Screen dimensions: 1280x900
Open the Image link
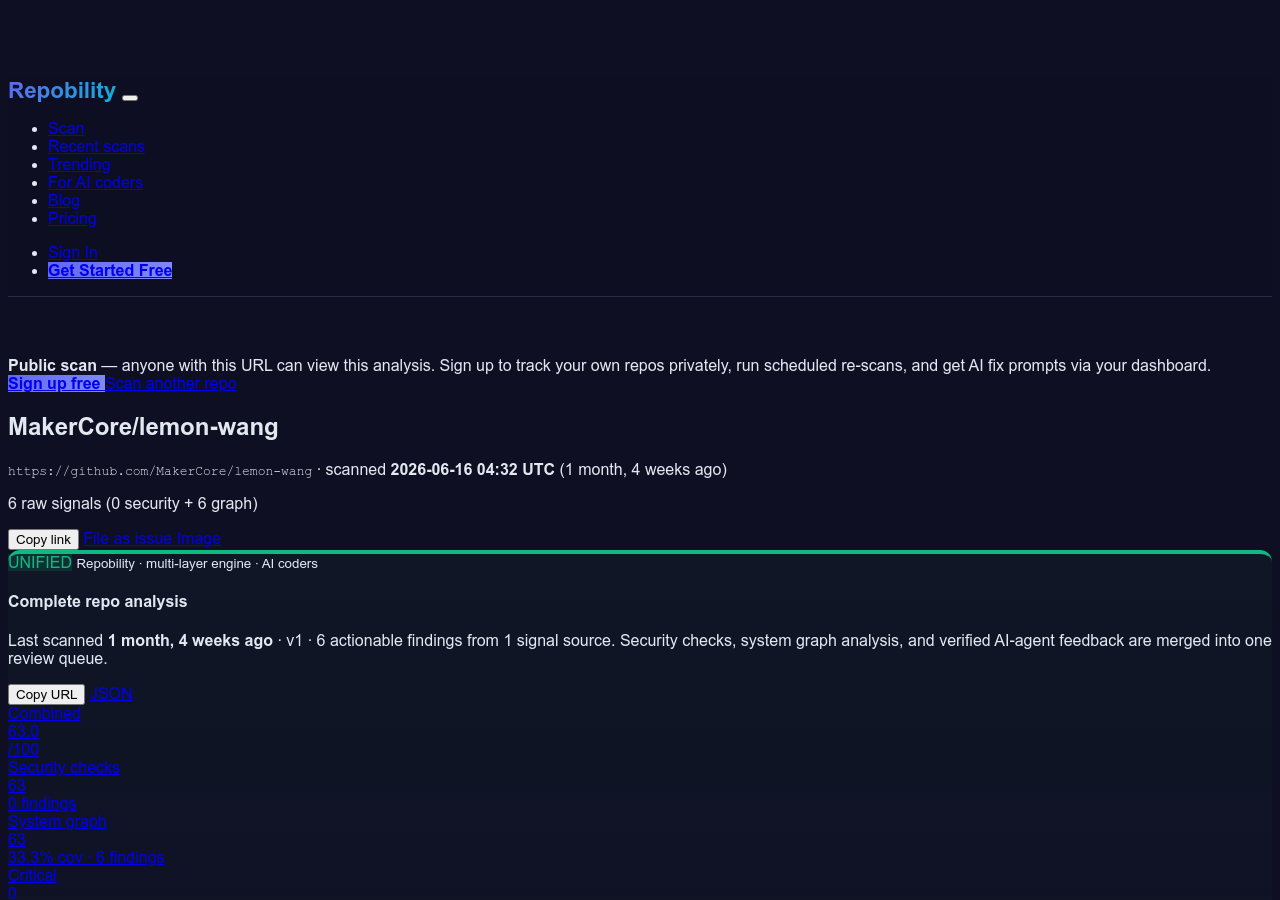pos(199,538)
